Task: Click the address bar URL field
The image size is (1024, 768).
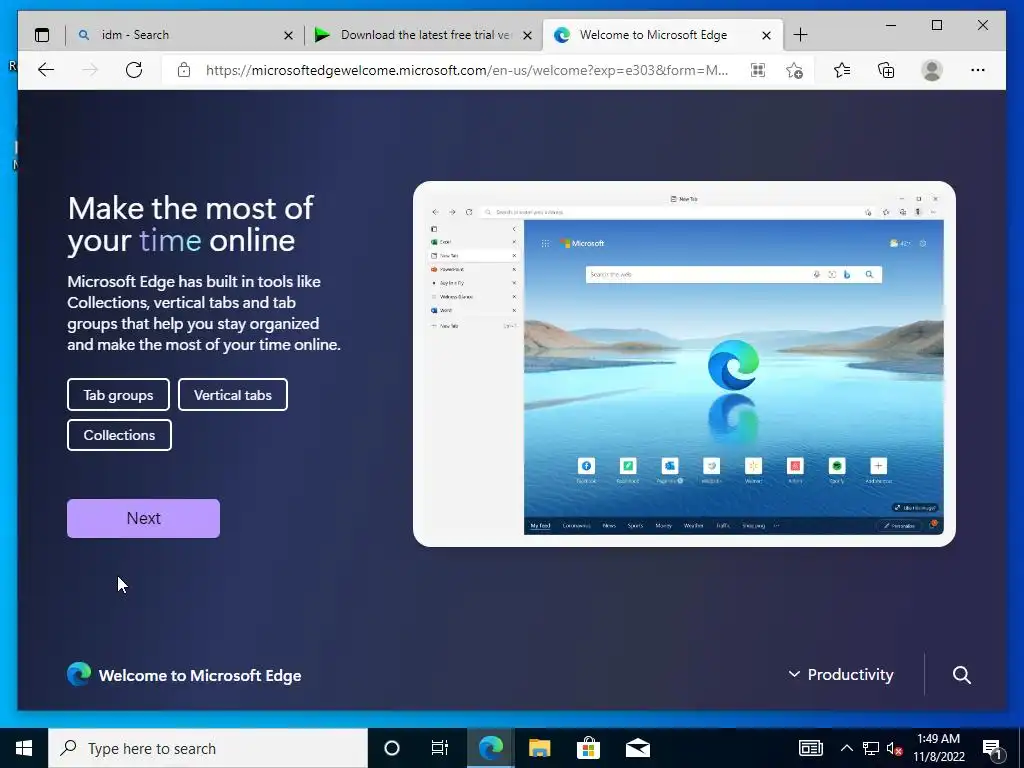Action: 466,70
